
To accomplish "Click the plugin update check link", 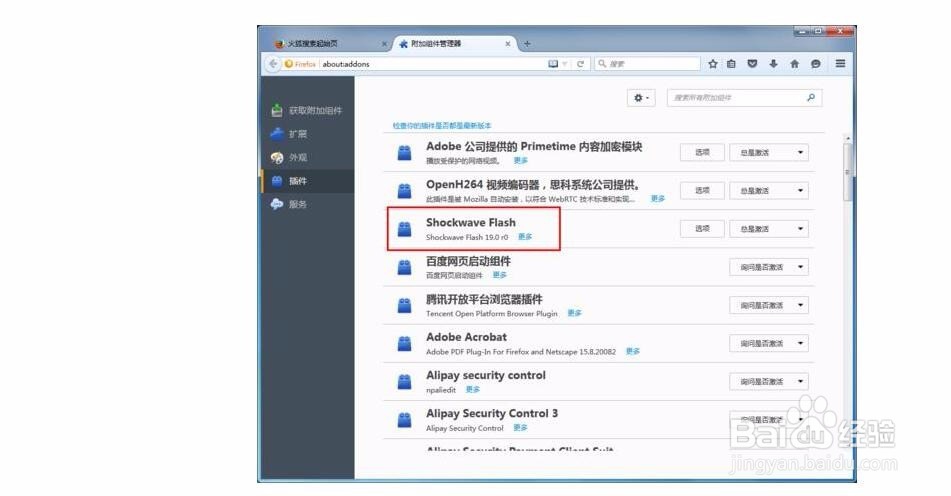I will point(442,126).
